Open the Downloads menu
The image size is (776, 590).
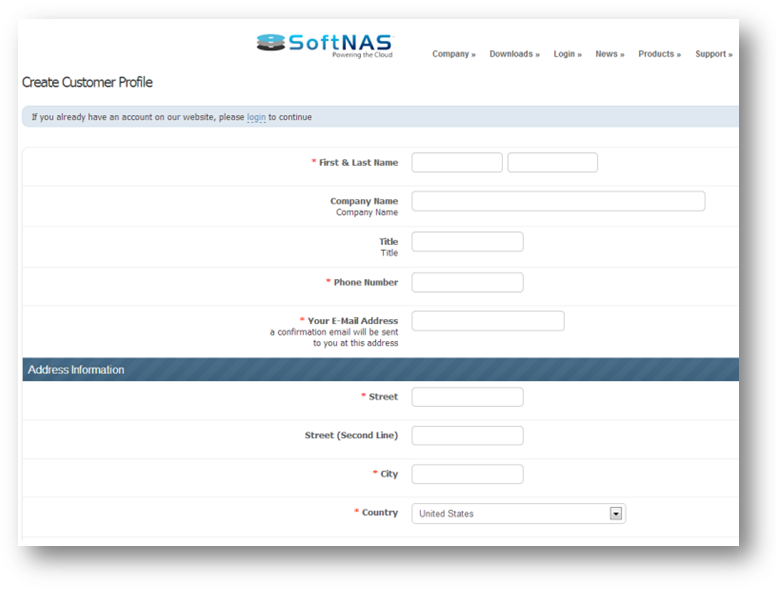(514, 54)
